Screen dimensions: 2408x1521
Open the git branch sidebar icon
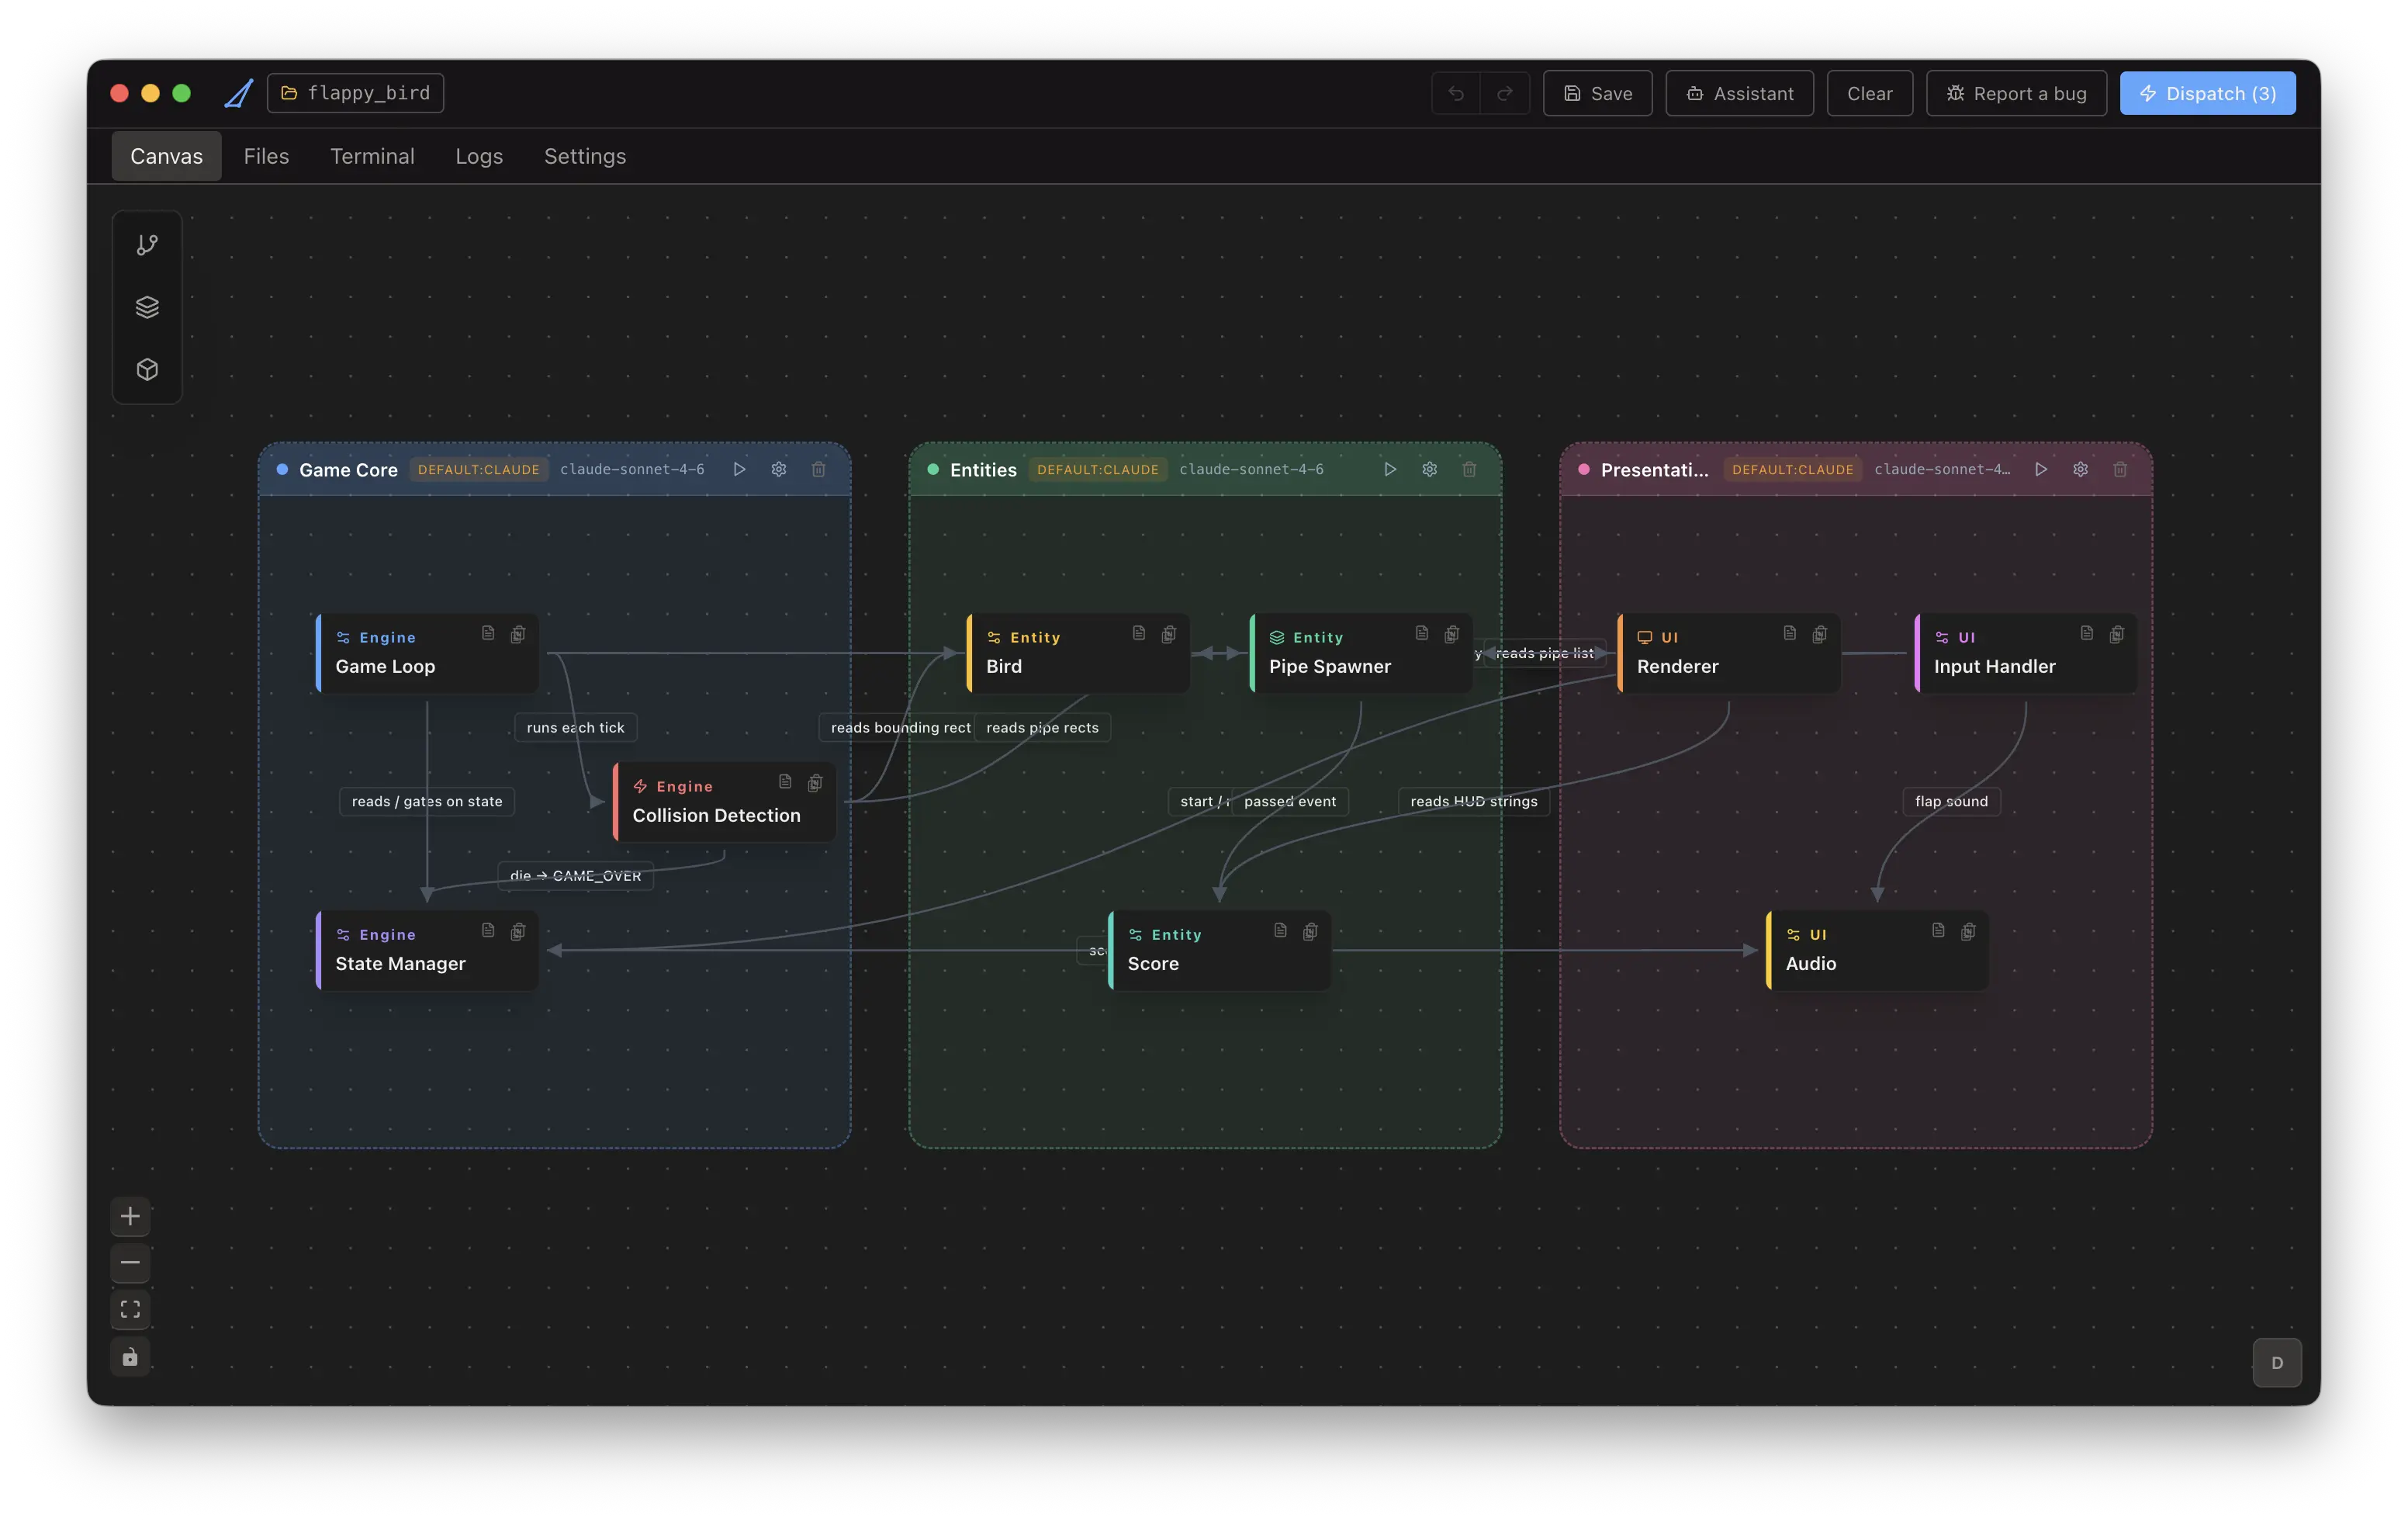(x=147, y=245)
